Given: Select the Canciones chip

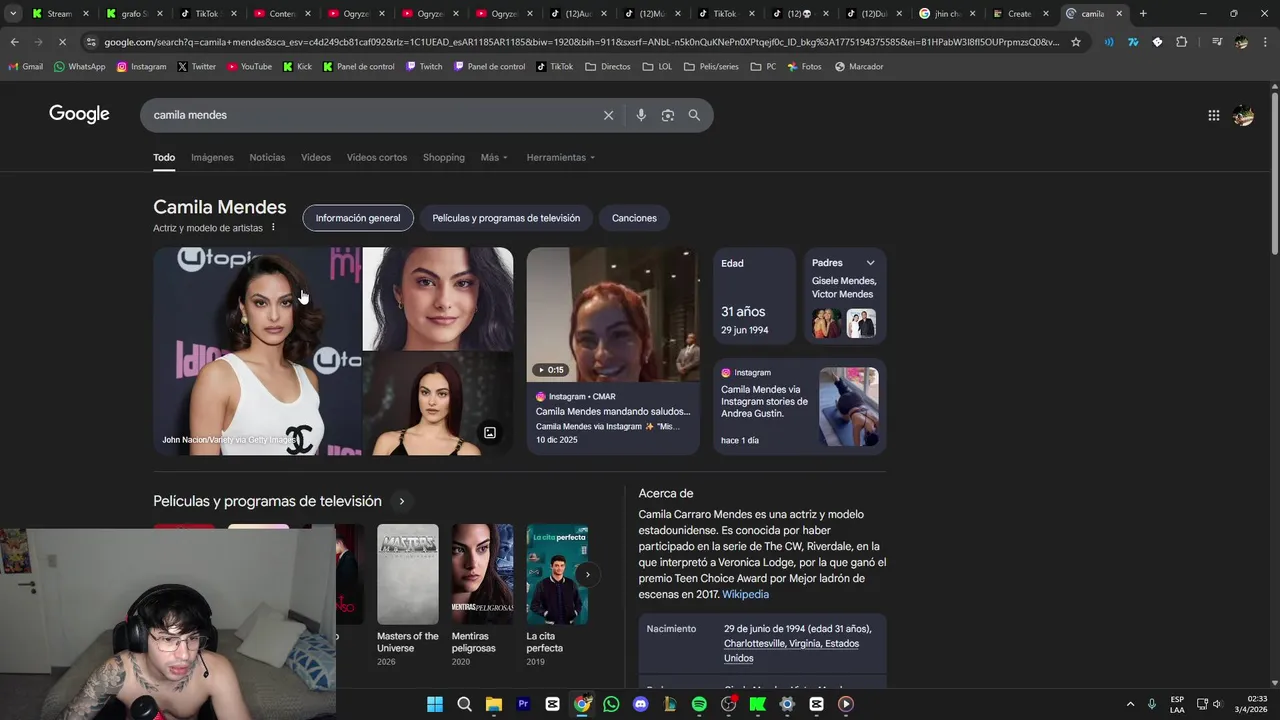Looking at the screenshot, I should coord(634,218).
